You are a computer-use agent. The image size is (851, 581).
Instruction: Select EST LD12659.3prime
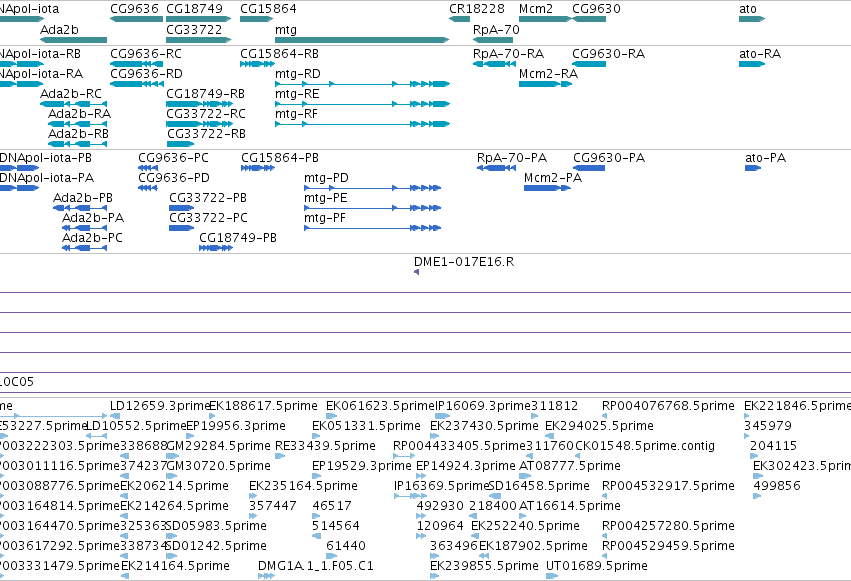115,416
